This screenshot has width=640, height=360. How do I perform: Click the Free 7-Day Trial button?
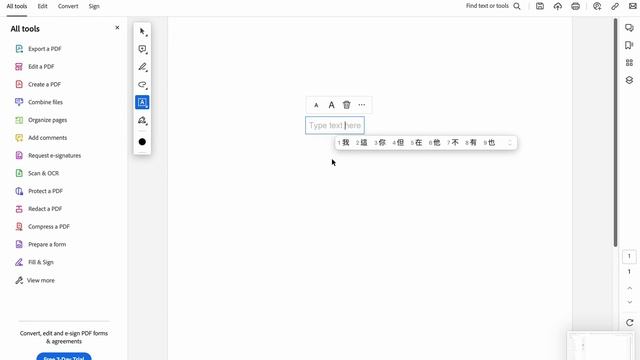[x=64, y=356]
